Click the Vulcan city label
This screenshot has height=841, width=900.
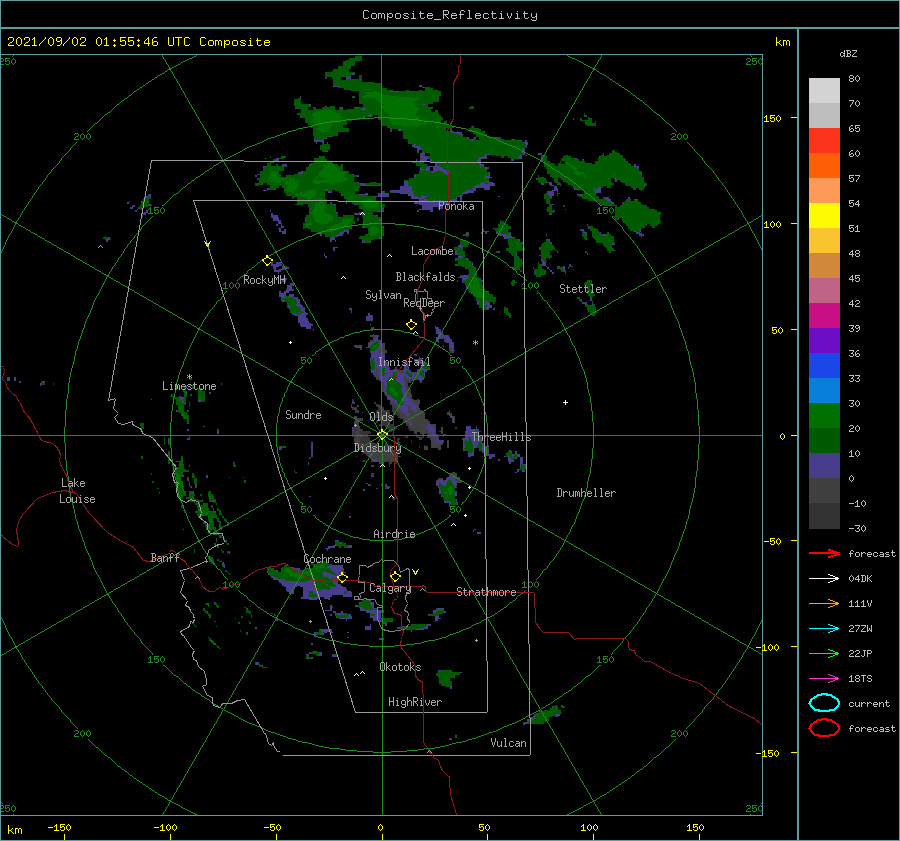(x=508, y=743)
